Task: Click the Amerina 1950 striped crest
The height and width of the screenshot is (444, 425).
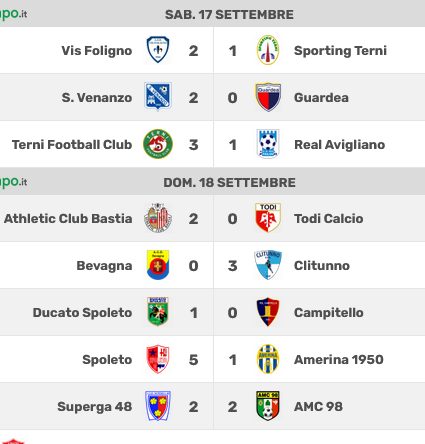Action: [268, 359]
